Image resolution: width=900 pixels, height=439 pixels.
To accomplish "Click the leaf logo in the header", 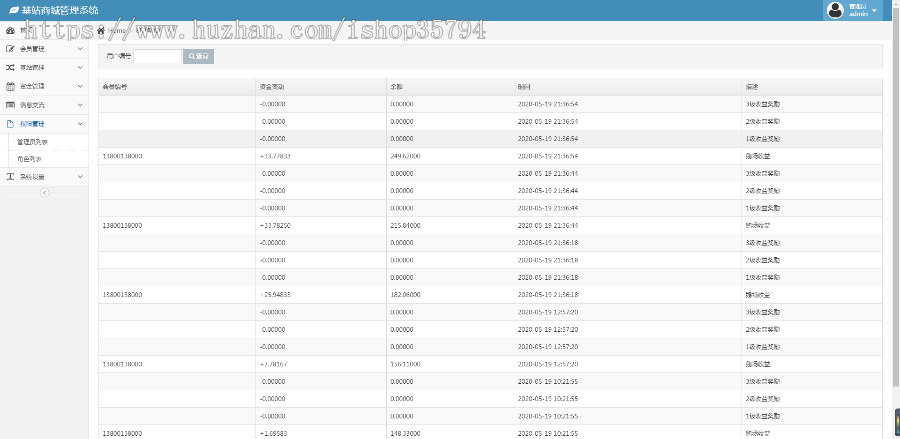I will pos(14,10).
